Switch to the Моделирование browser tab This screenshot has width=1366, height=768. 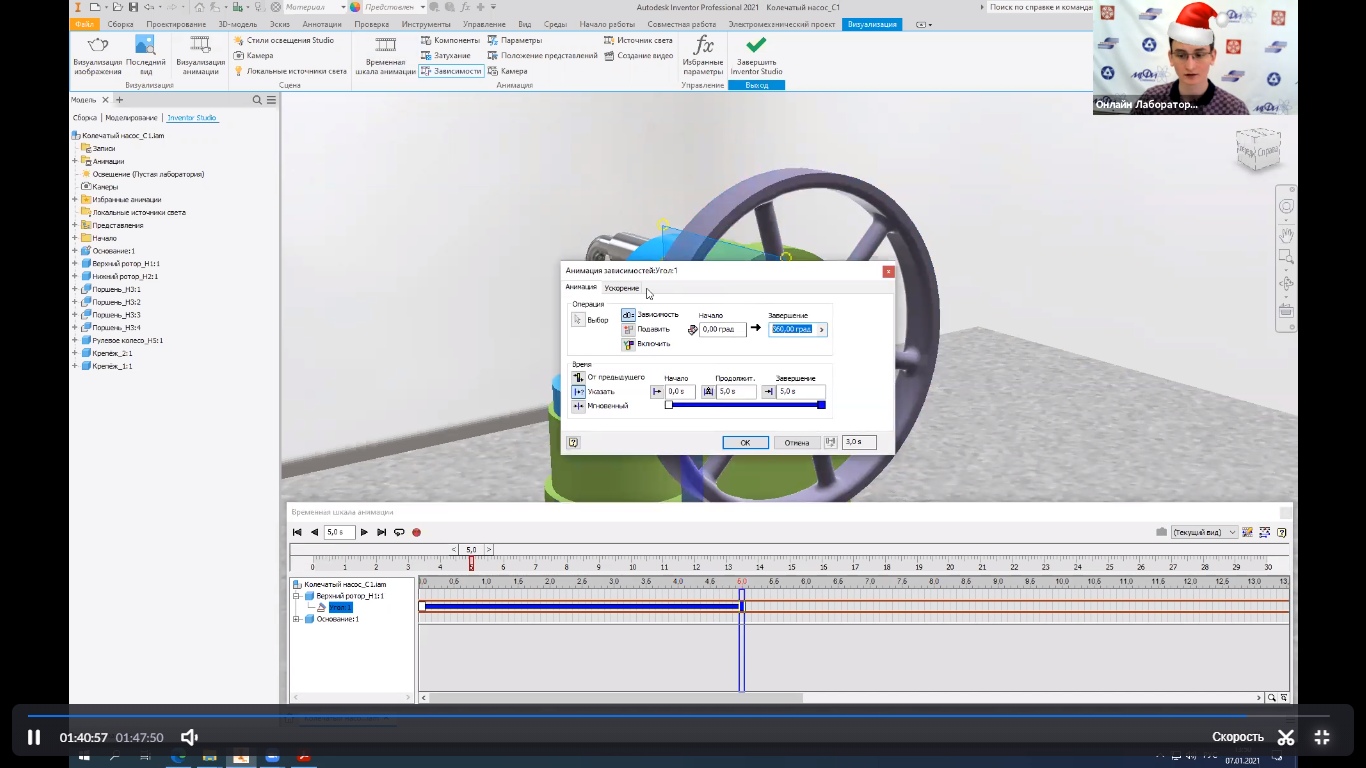pos(131,118)
